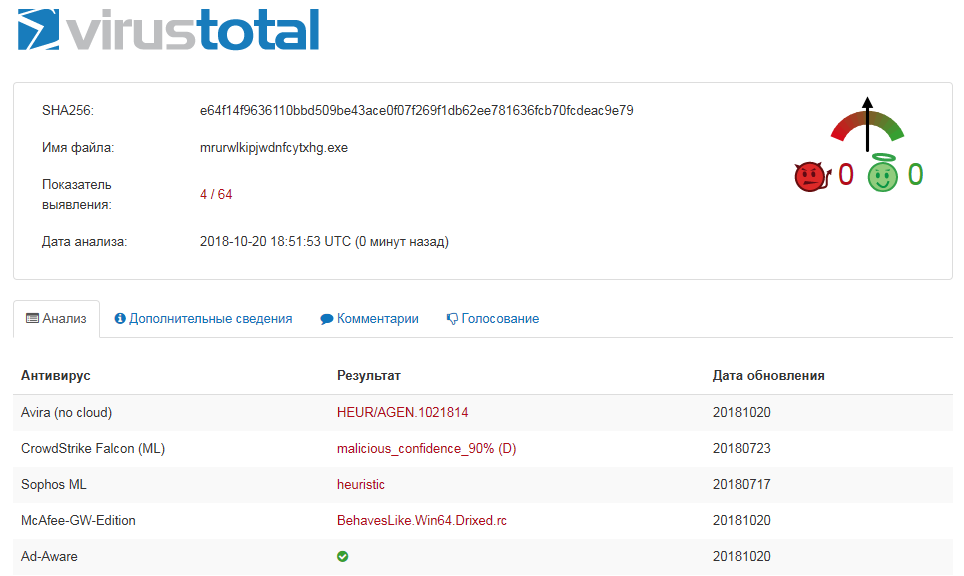Click the Результат column header
This screenshot has width=964, height=576.
click(x=369, y=376)
